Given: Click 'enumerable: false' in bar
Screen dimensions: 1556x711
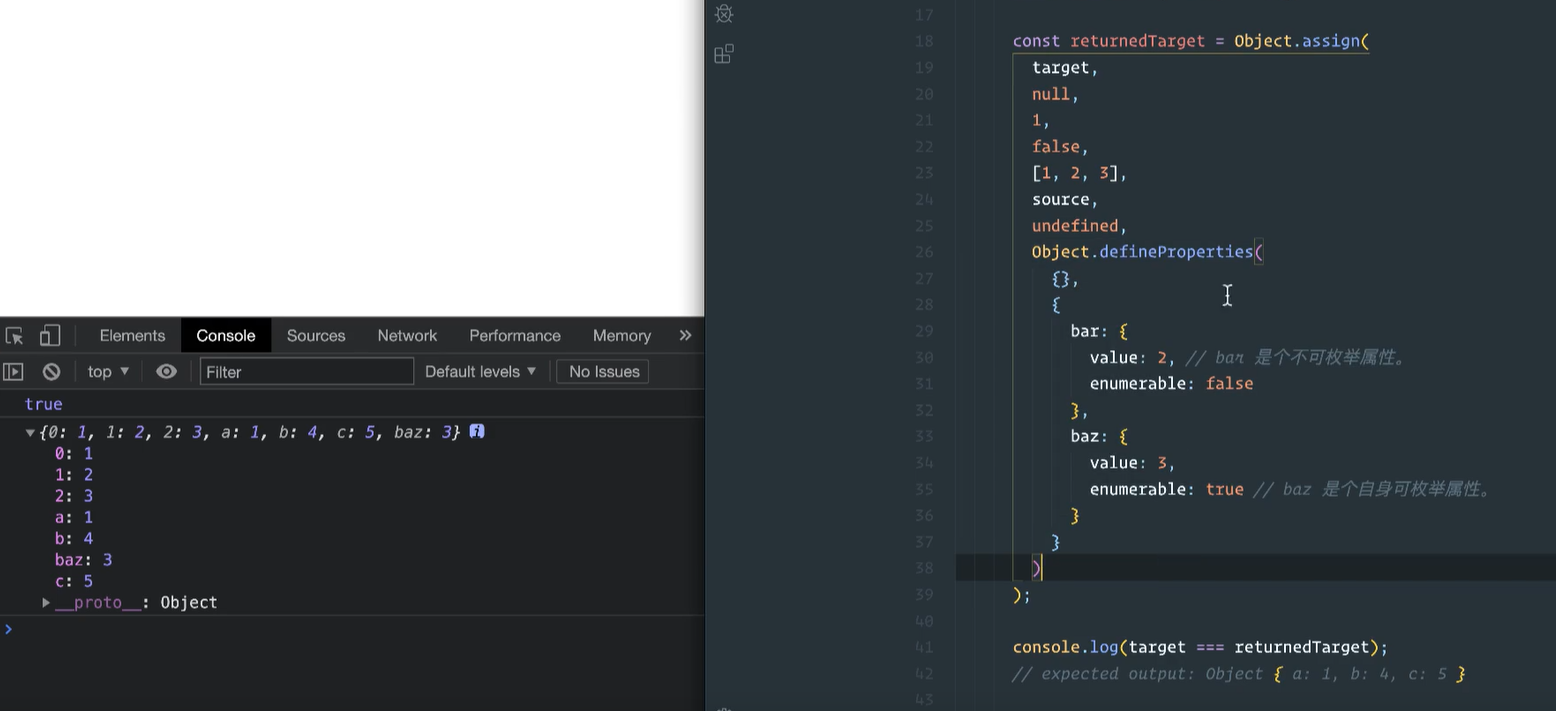Looking at the screenshot, I should point(1172,384).
